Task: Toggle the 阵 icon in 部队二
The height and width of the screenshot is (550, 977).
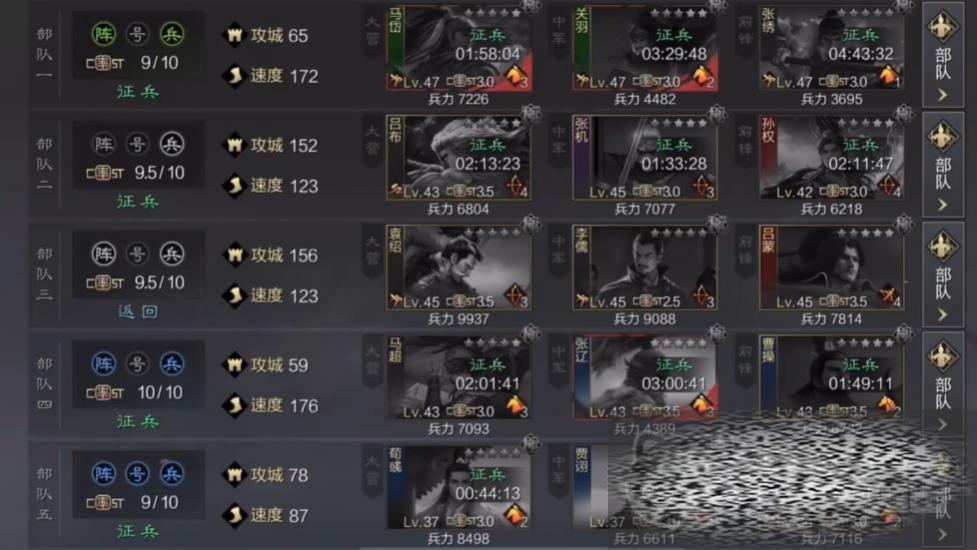Action: 103,145
